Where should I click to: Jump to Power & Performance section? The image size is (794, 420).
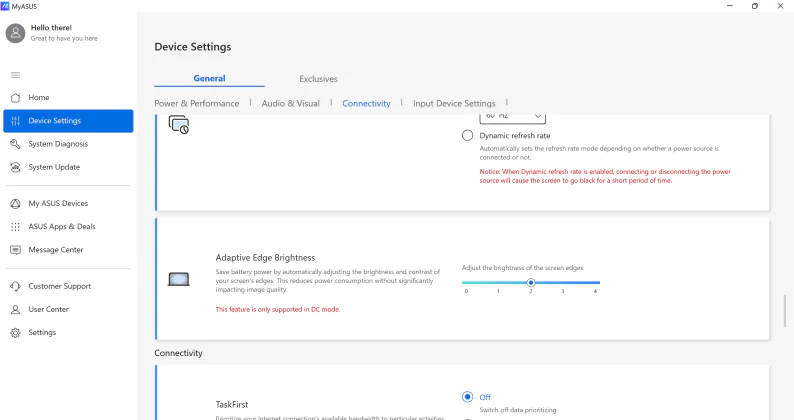point(196,103)
